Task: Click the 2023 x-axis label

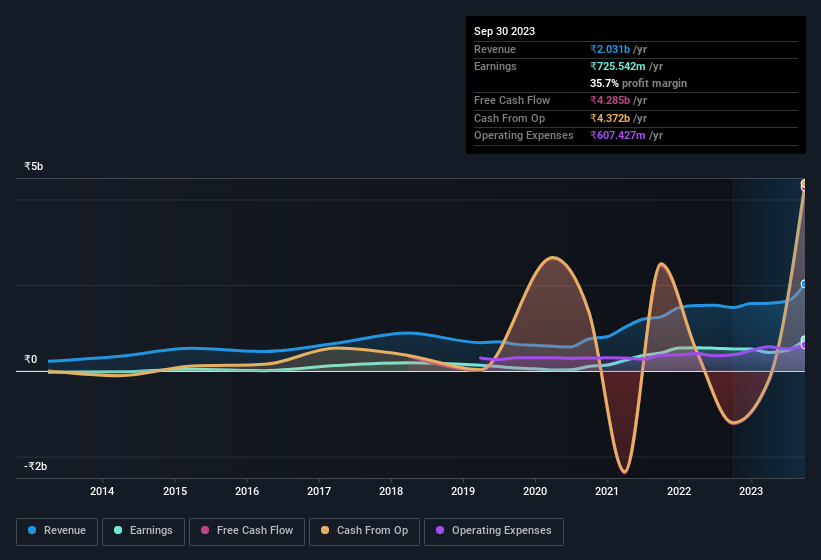Action: [751, 491]
